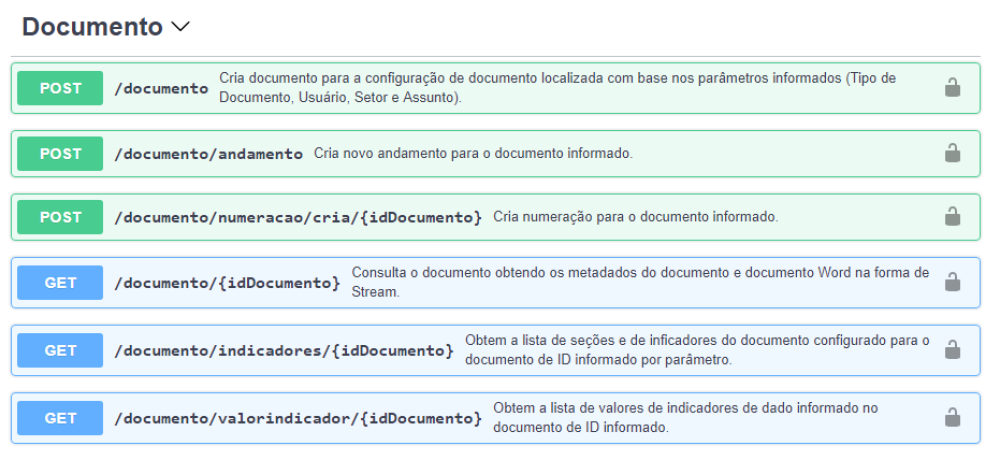Open authorization lock on GET /documento/{idDocumento}
1000x460 pixels.
pyautogui.click(x=953, y=283)
